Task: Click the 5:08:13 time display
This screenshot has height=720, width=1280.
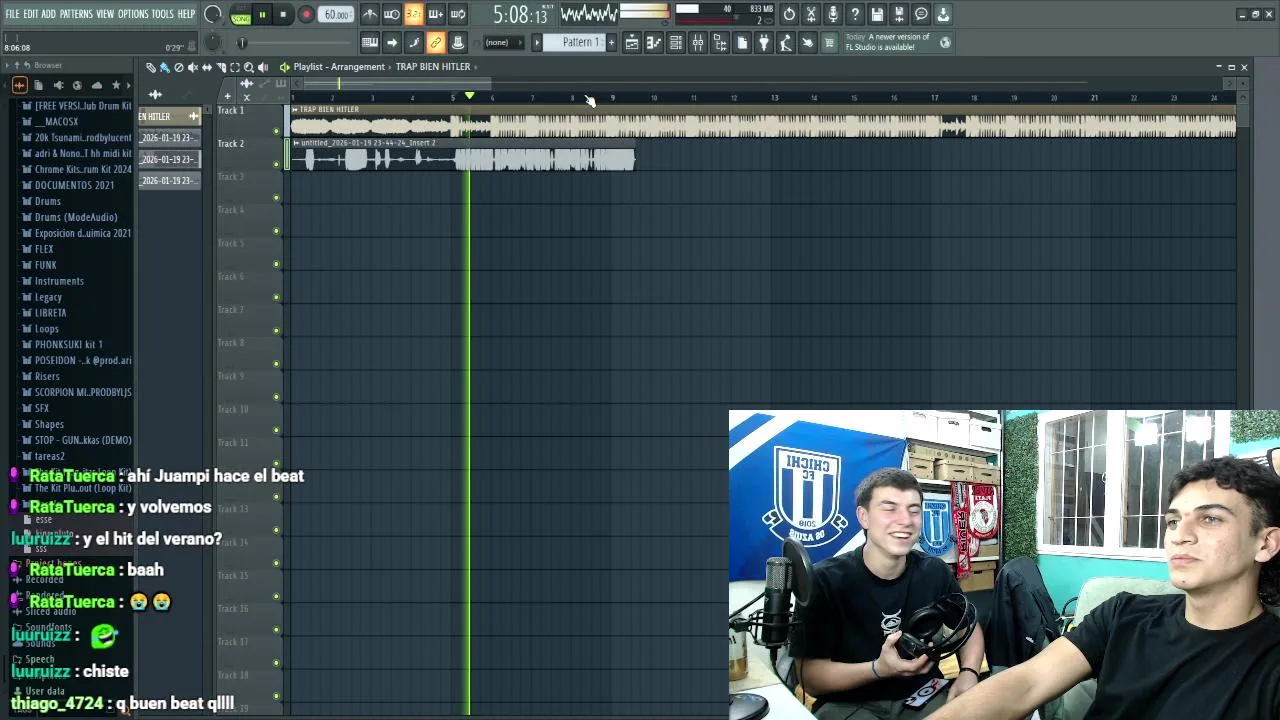Action: click(x=520, y=15)
